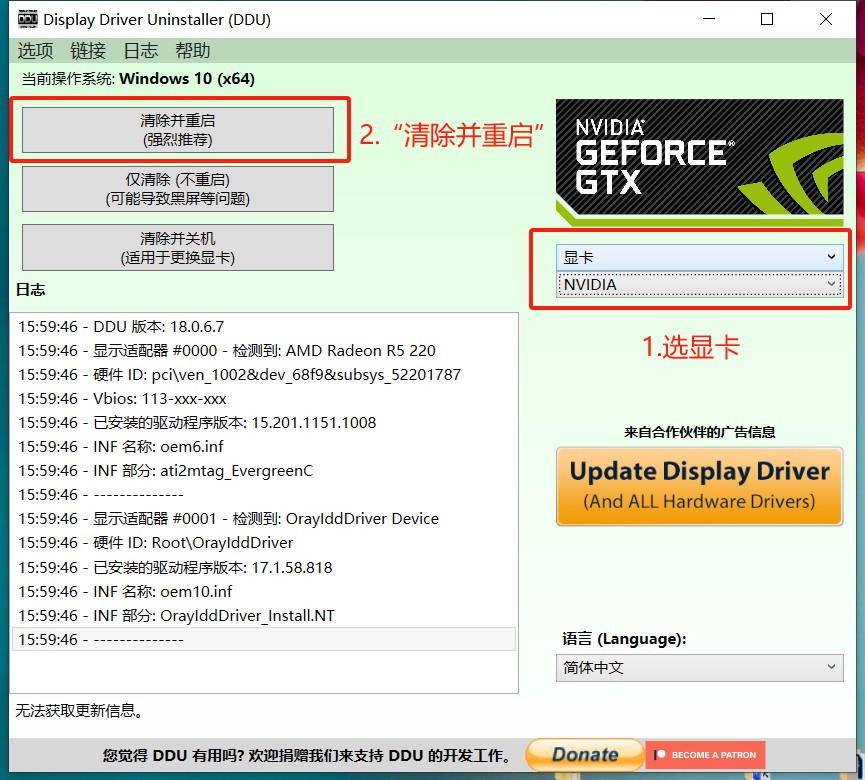The image size is (865, 780).
Task: Select the AMD Radeon R5 220 log entry
Action: coord(227,351)
